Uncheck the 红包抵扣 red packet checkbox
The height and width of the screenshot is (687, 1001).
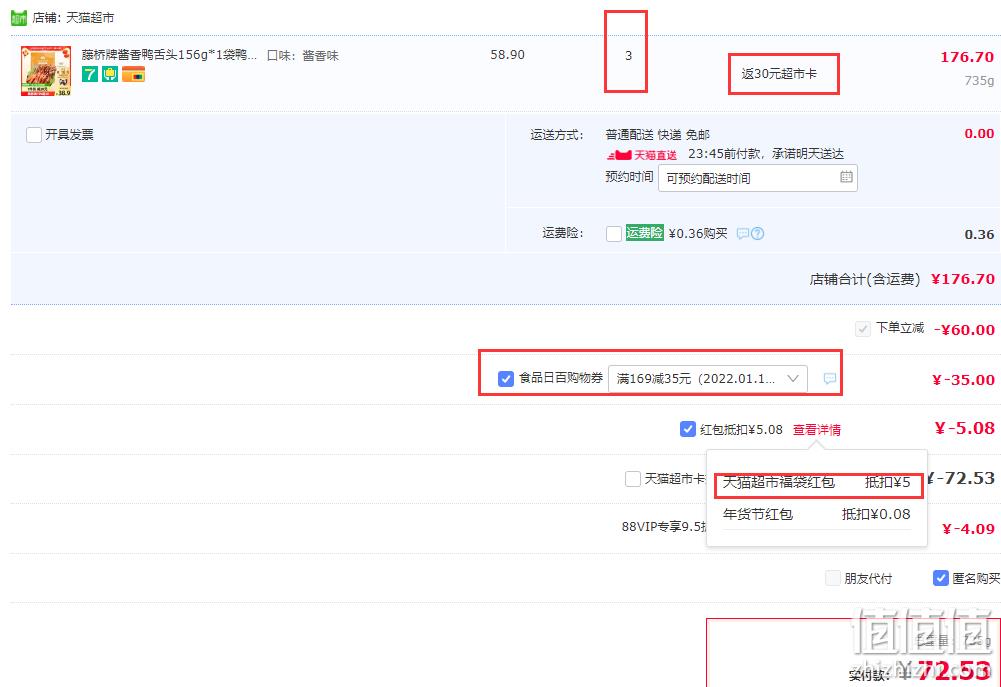pyautogui.click(x=688, y=429)
